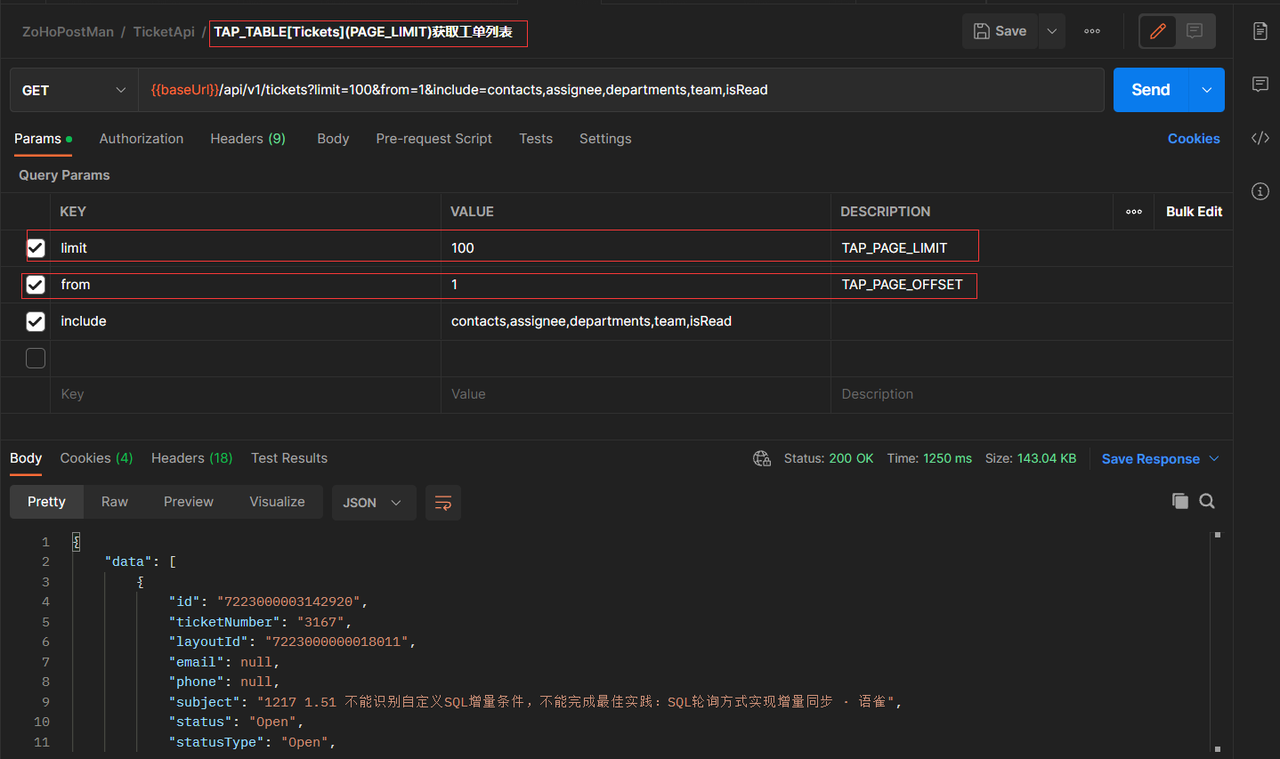This screenshot has height=759, width=1280.
Task: Open the three-dot more actions menu near Save
Action: coord(1092,31)
